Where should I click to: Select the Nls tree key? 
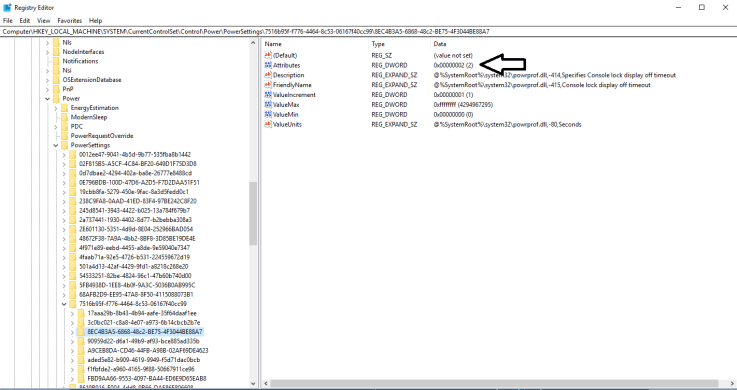[x=67, y=42]
